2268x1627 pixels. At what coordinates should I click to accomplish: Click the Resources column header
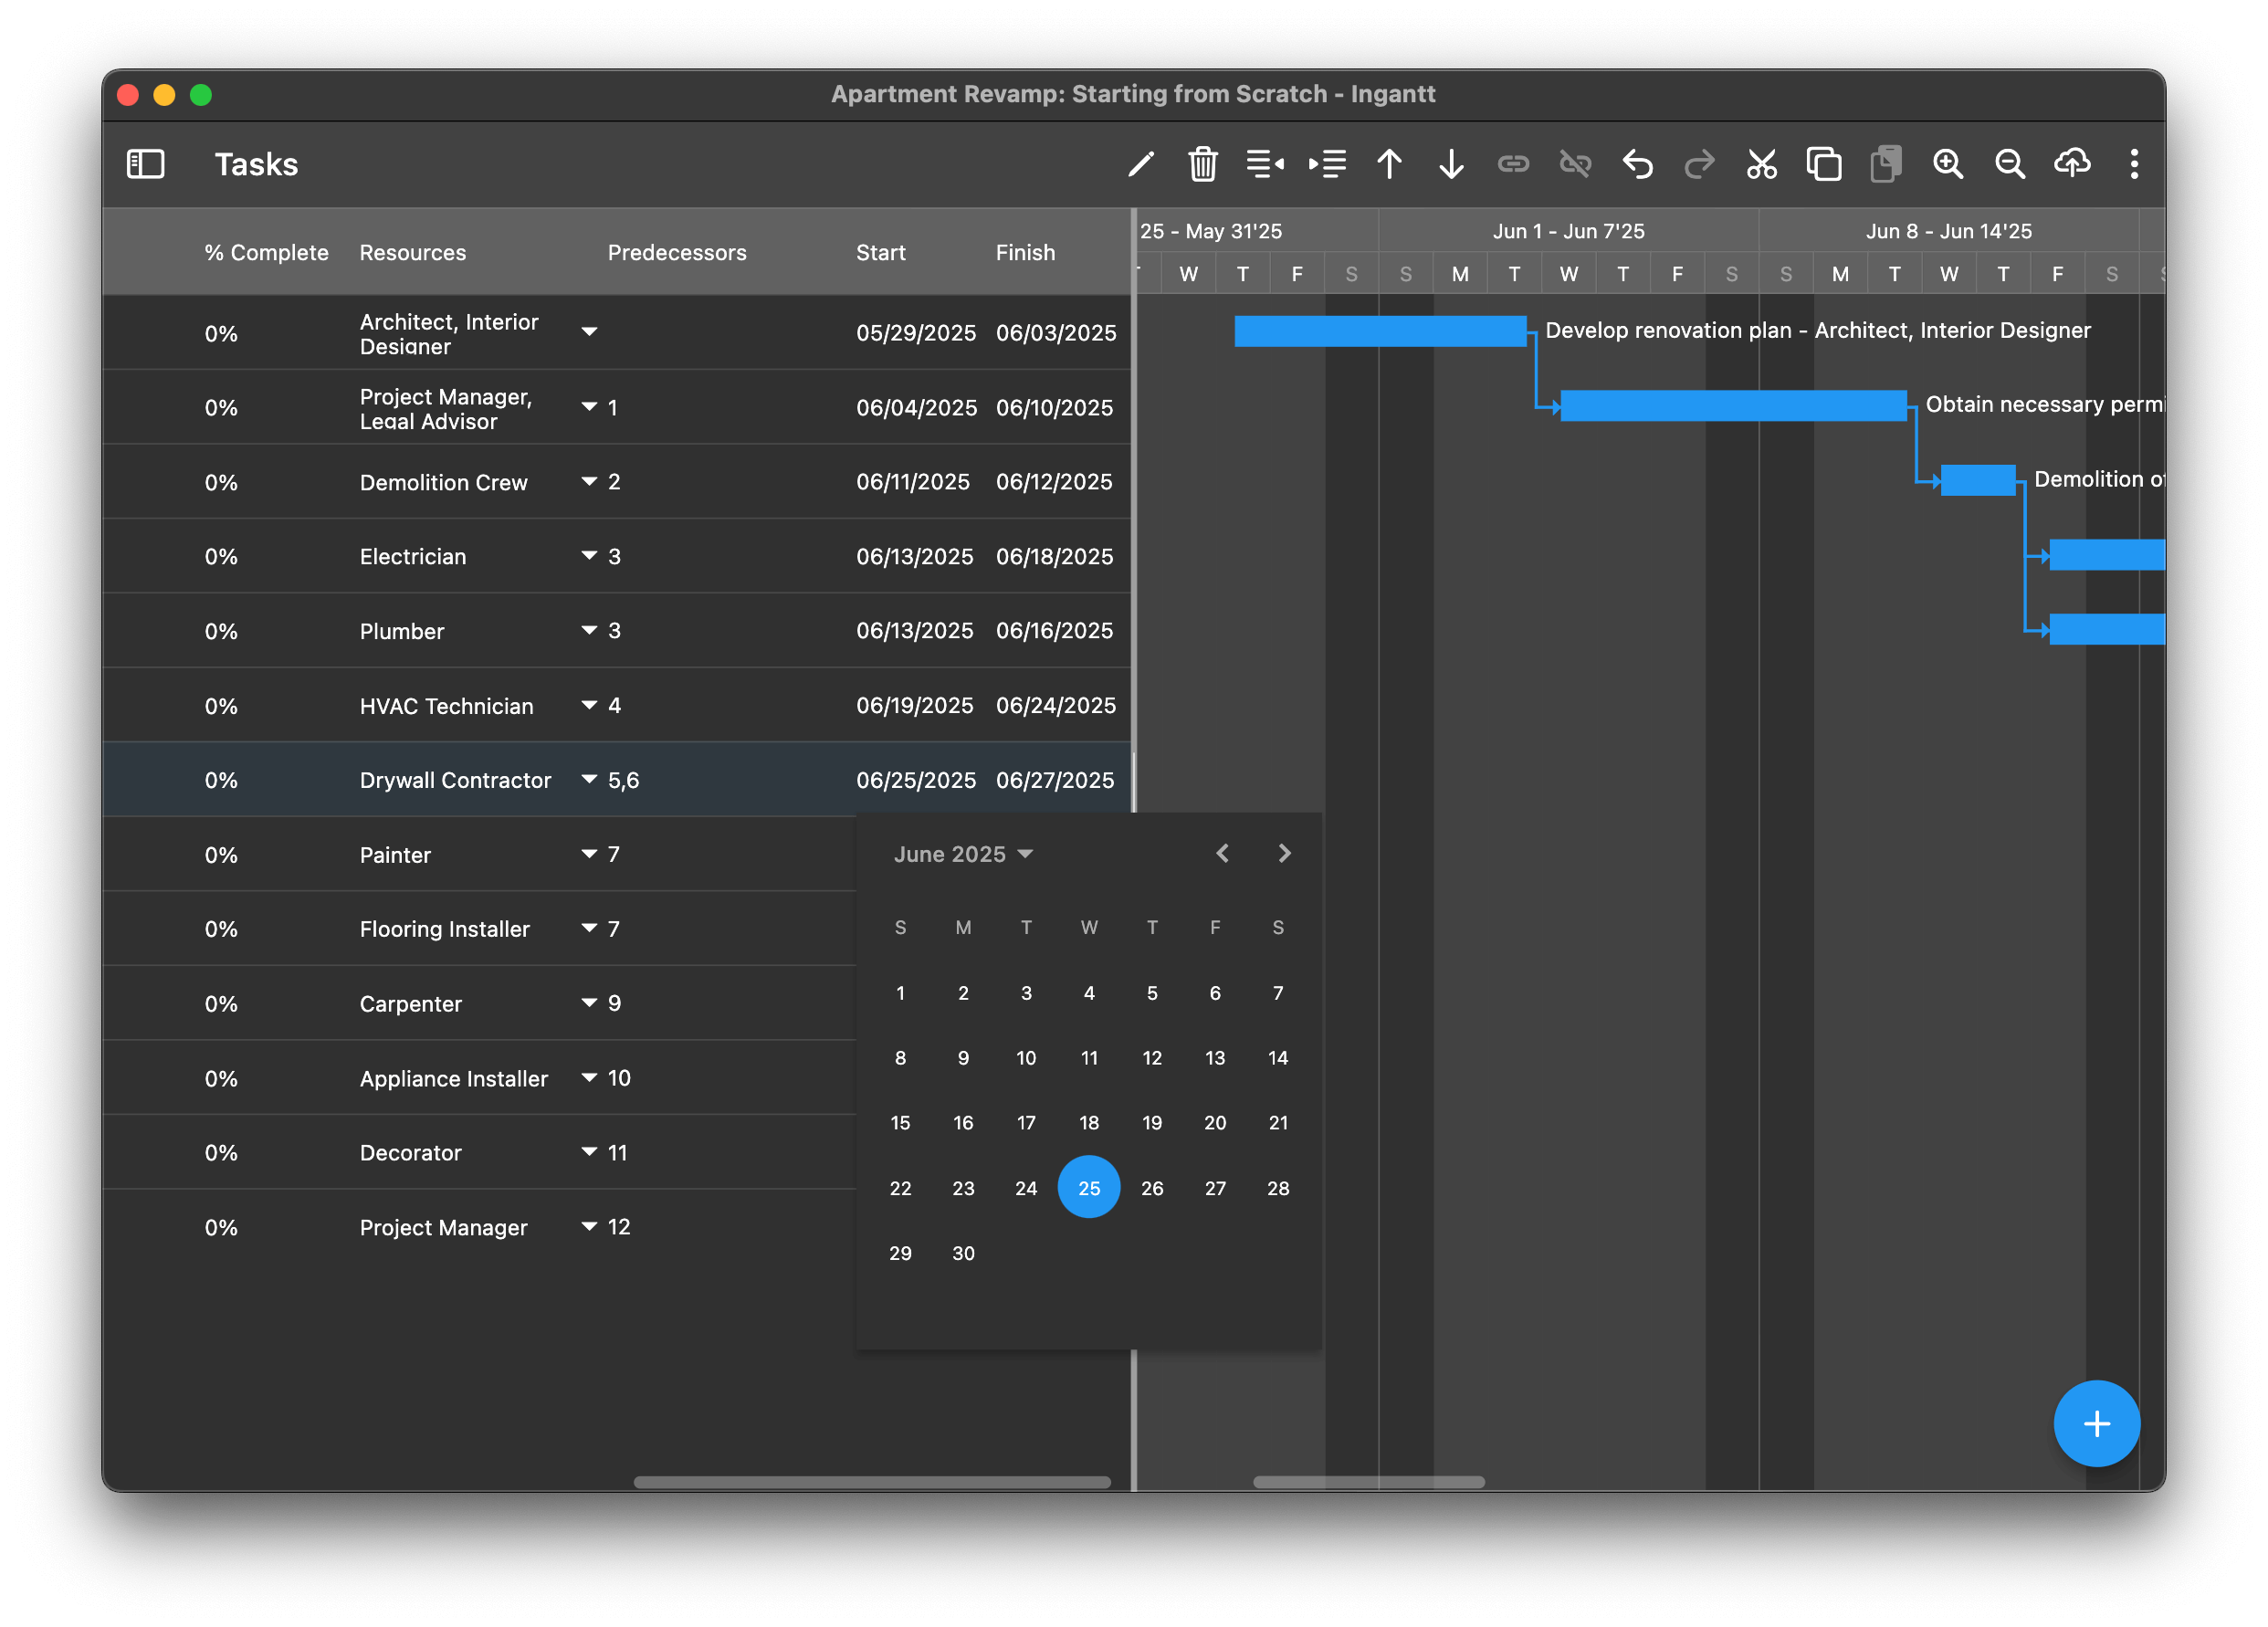click(x=413, y=253)
